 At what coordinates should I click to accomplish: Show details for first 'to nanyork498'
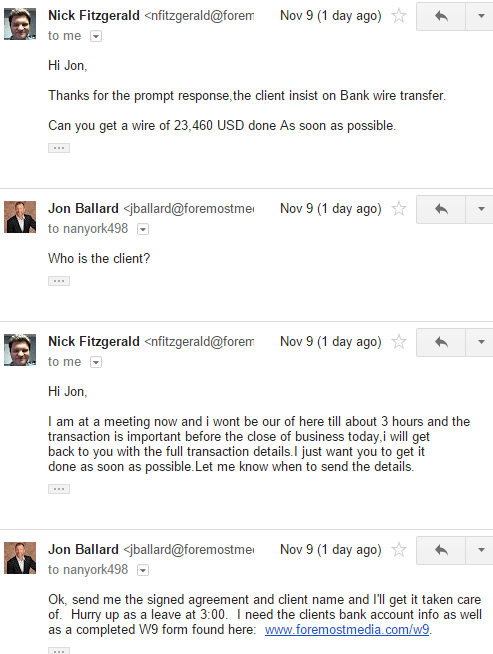143,229
